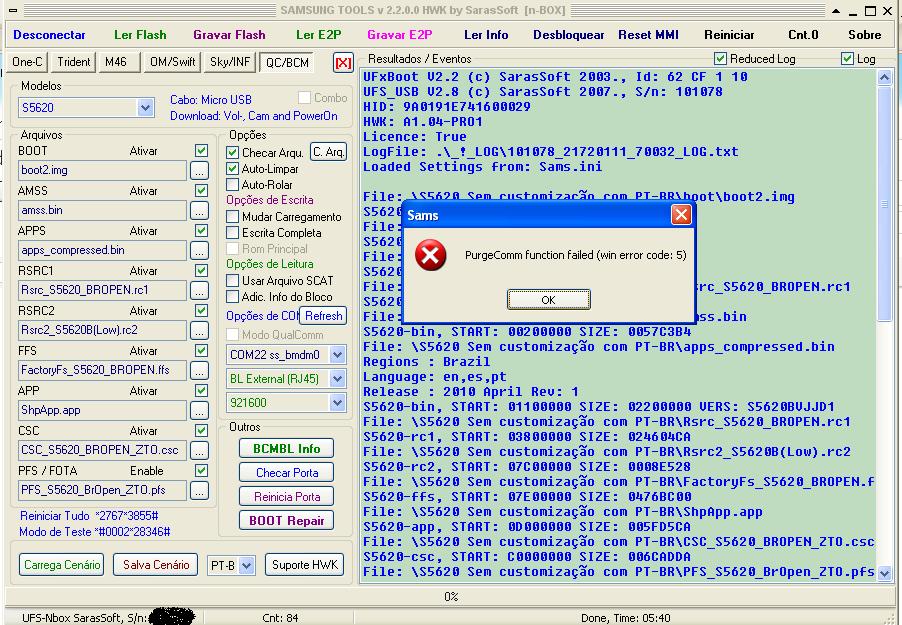Screen dimensions: 902x625
Task: Switch to the Sky/INF tab
Action: pyautogui.click(x=230, y=62)
